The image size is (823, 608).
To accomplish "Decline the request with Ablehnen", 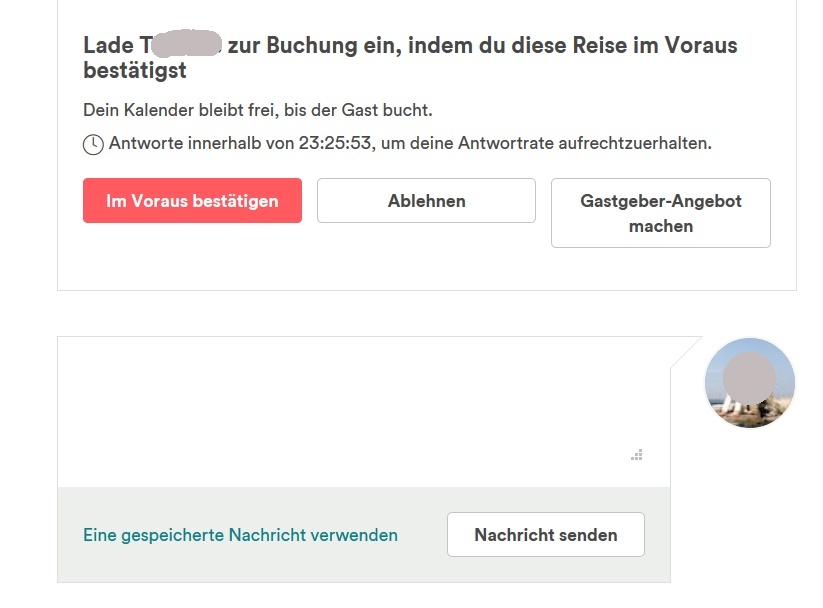I will [426, 201].
